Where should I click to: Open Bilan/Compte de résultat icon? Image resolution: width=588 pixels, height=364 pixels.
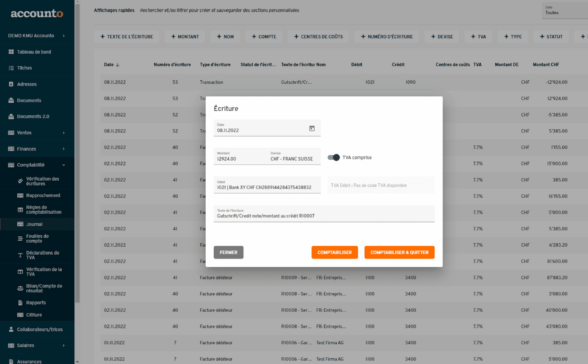20,288
